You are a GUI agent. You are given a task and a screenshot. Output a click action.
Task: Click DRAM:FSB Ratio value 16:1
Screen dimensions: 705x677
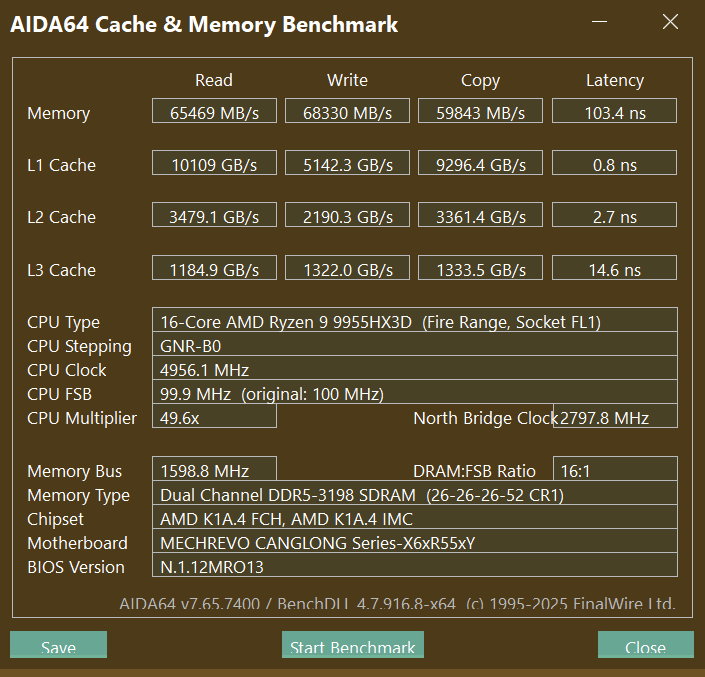click(615, 469)
